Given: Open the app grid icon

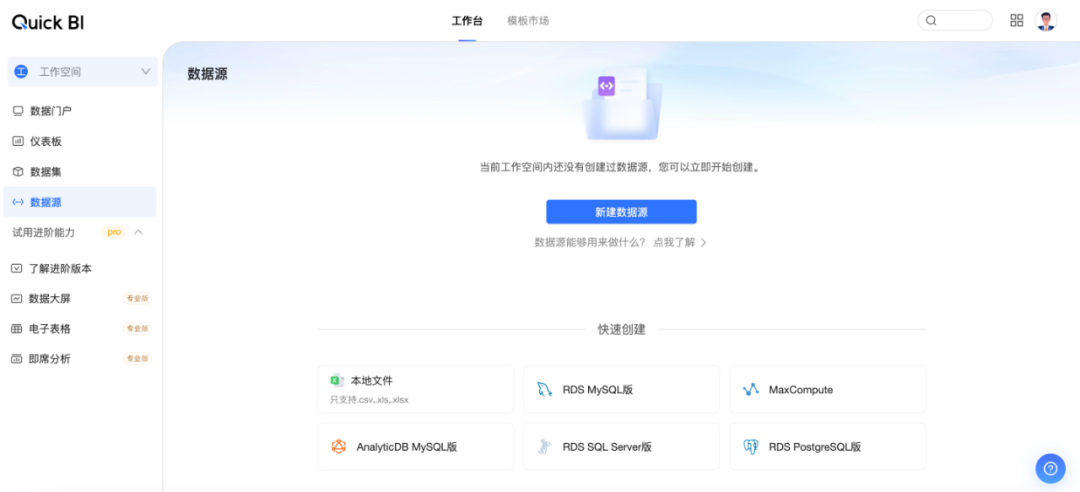Looking at the screenshot, I should [1017, 20].
